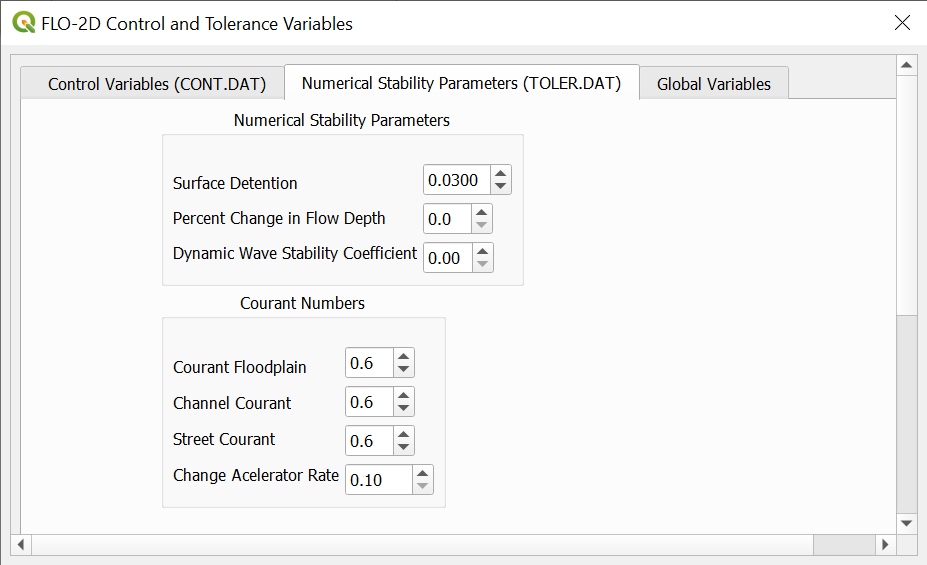
Task: Select Numerical Stability Parameters (TOLER.DAT) tab
Action: pos(462,83)
